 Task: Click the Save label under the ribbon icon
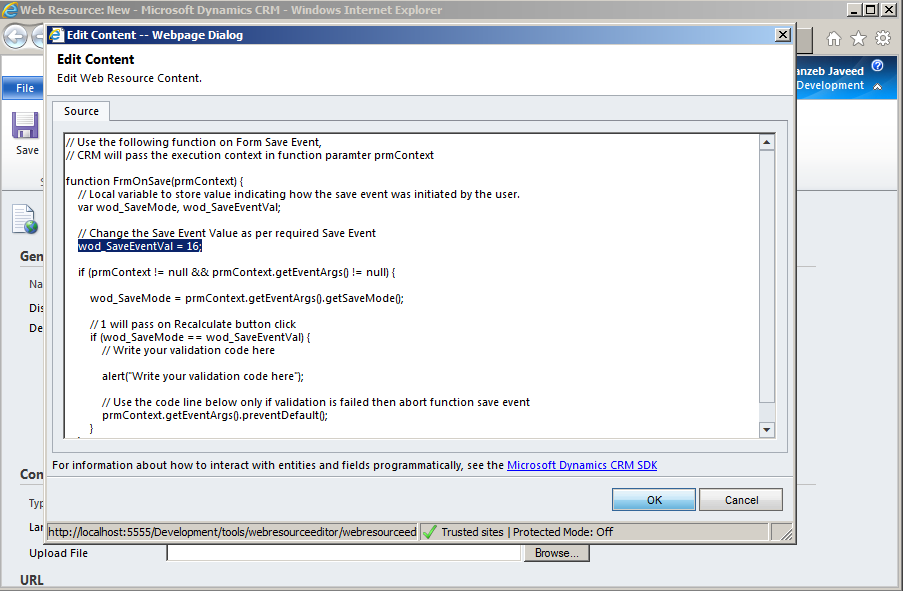tap(27, 150)
